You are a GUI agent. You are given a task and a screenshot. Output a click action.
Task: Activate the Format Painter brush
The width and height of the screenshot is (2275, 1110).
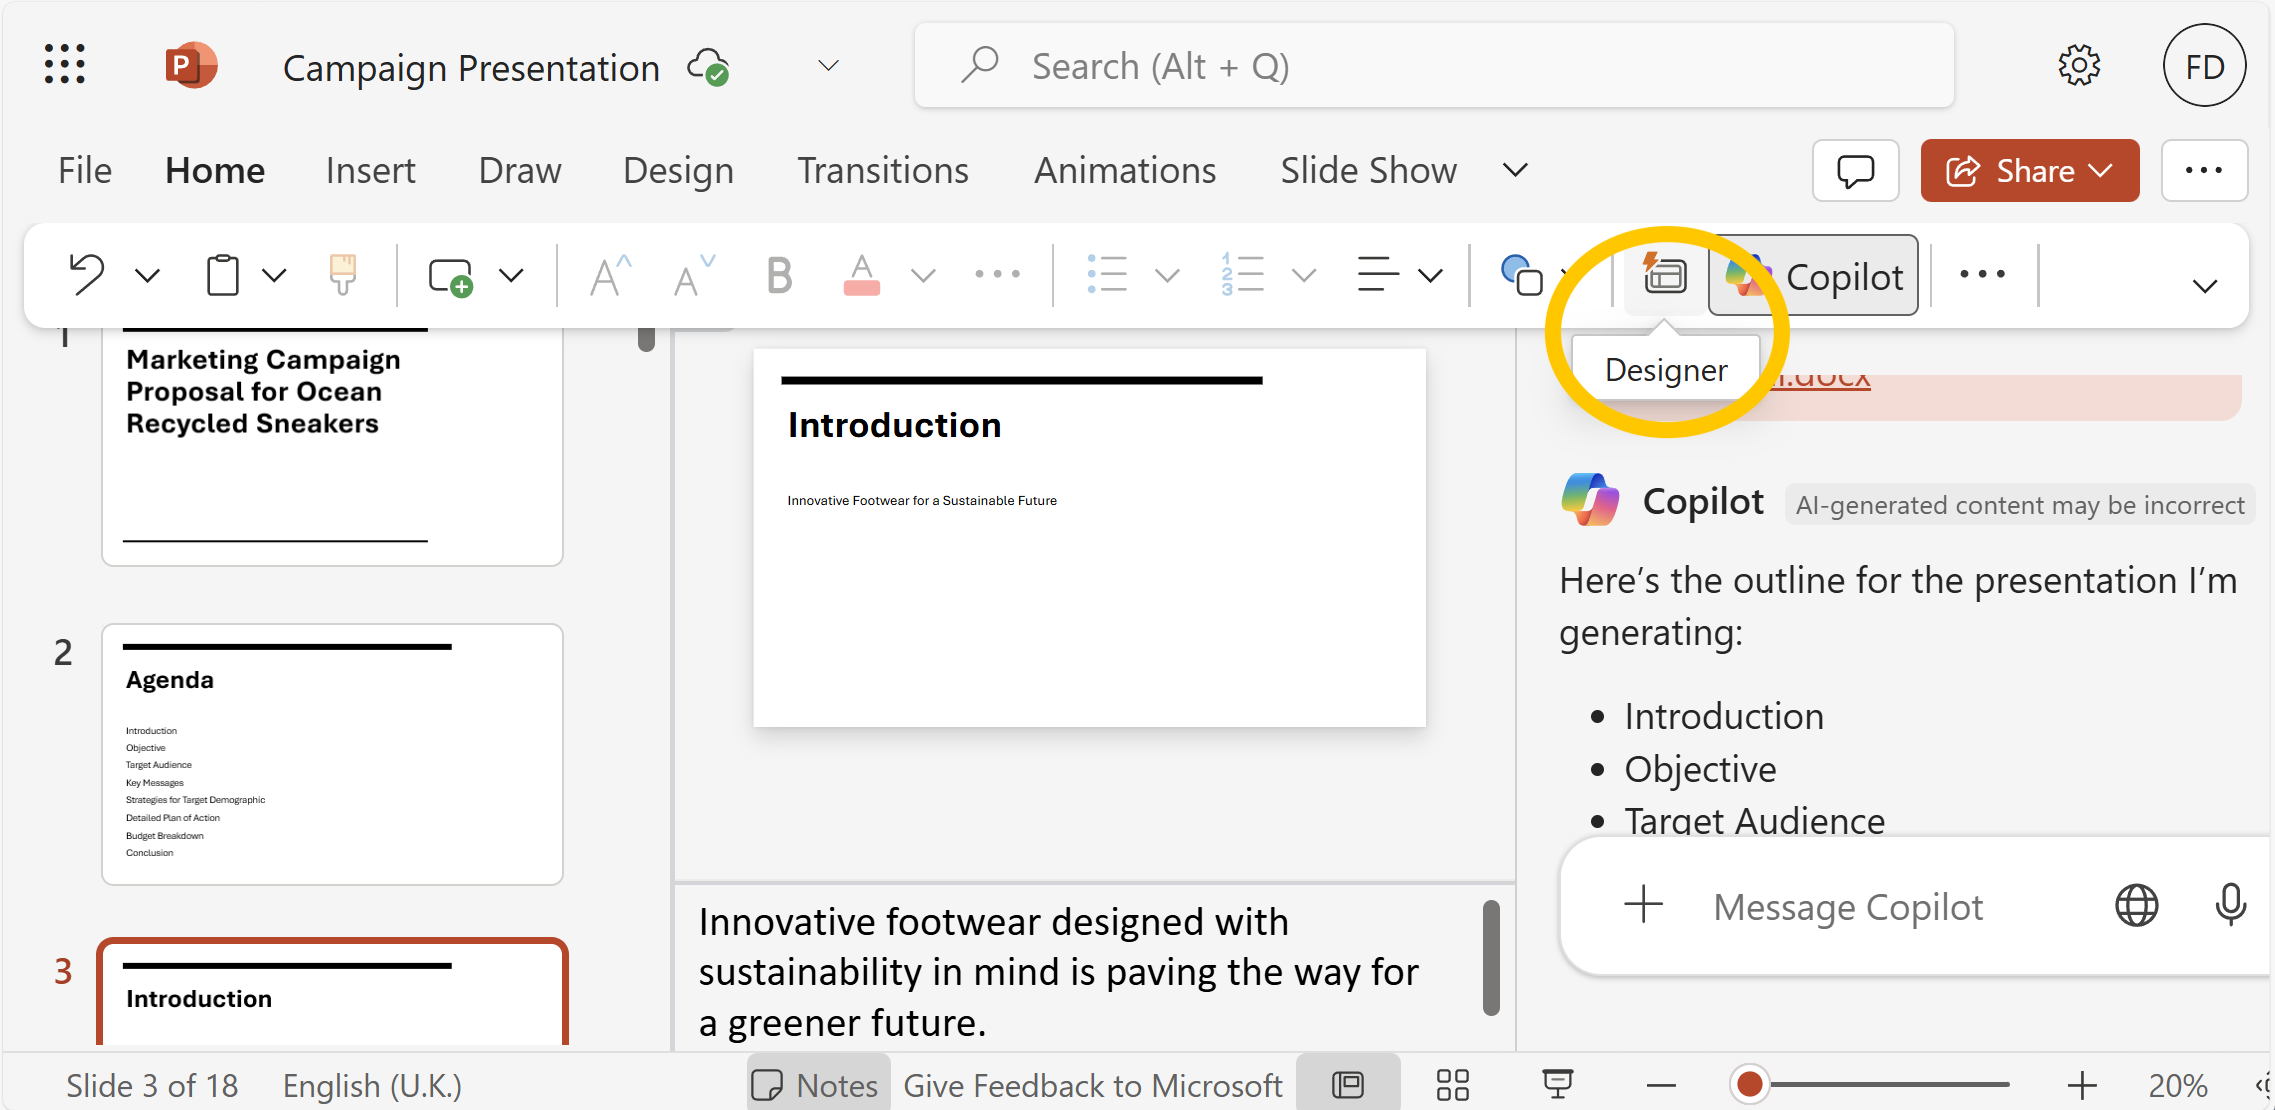(x=343, y=274)
